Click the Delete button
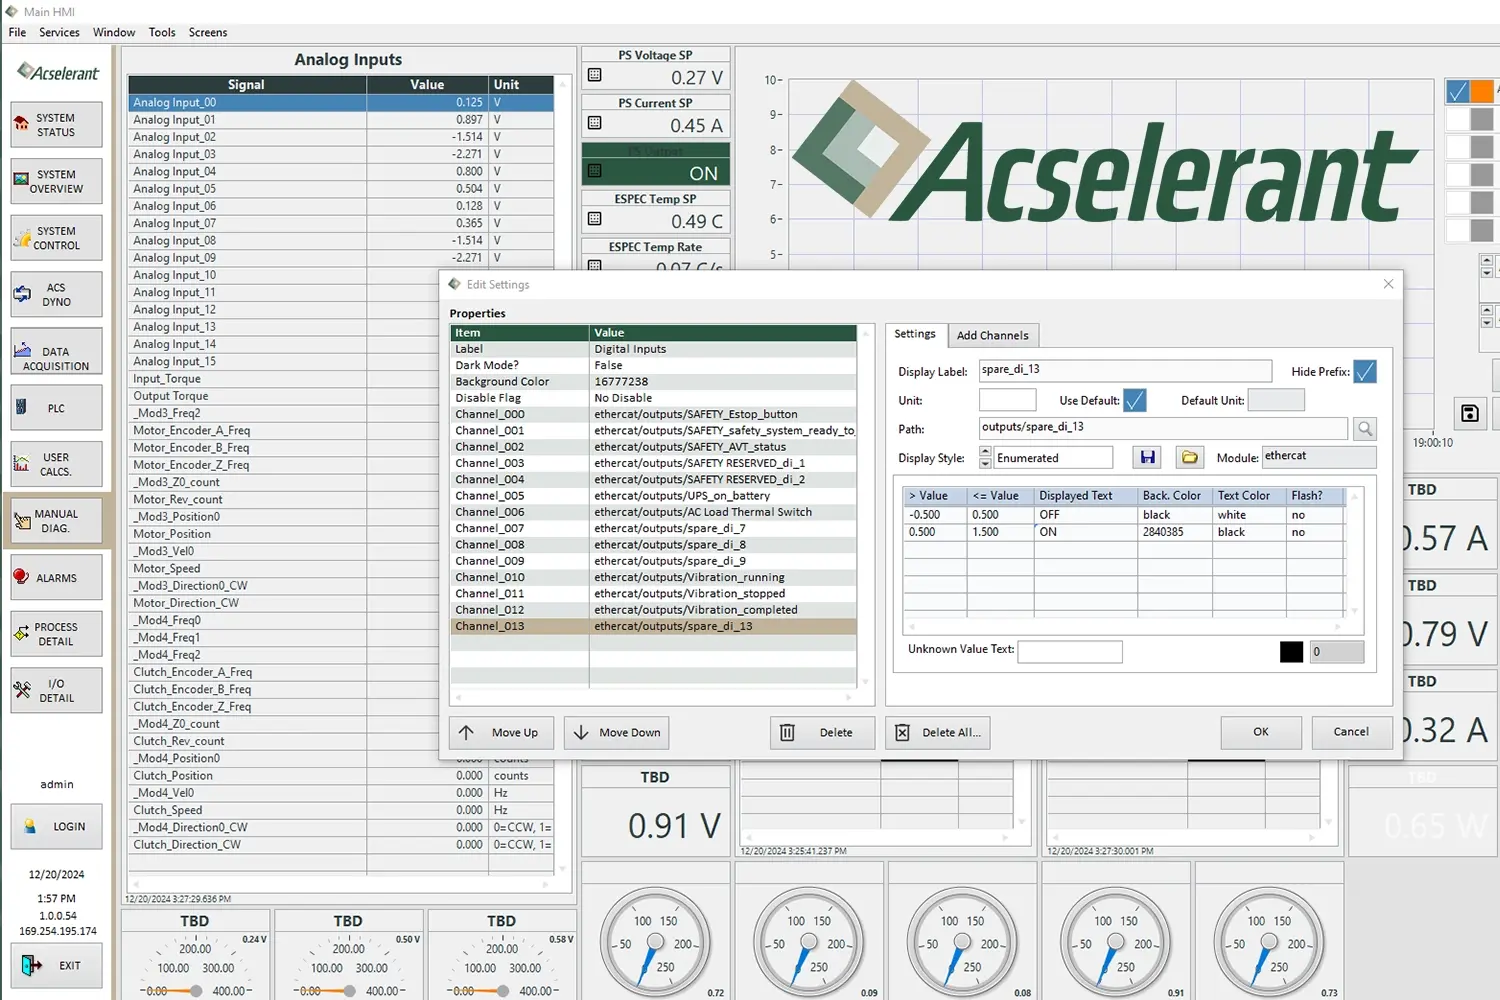1500x1000 pixels. coord(822,733)
